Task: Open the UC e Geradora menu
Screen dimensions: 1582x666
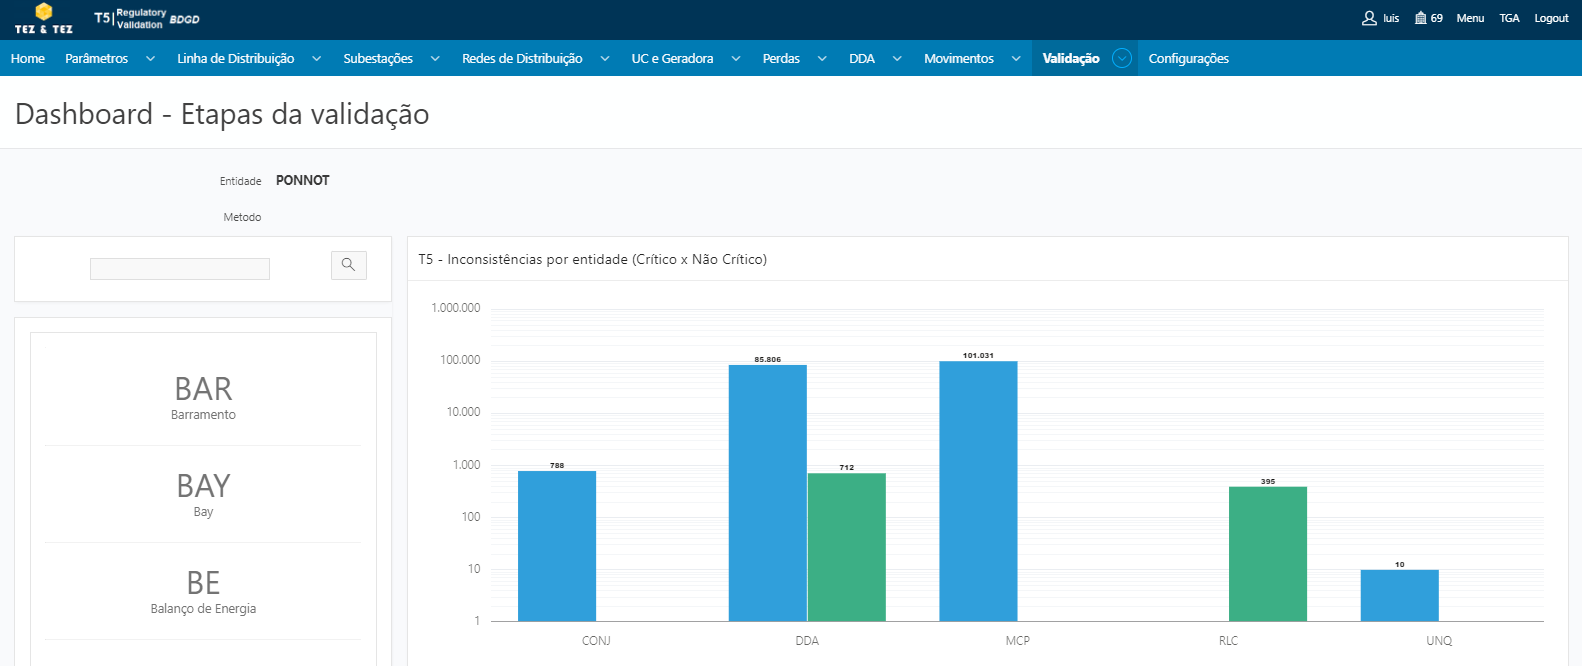Action: pyautogui.click(x=672, y=59)
